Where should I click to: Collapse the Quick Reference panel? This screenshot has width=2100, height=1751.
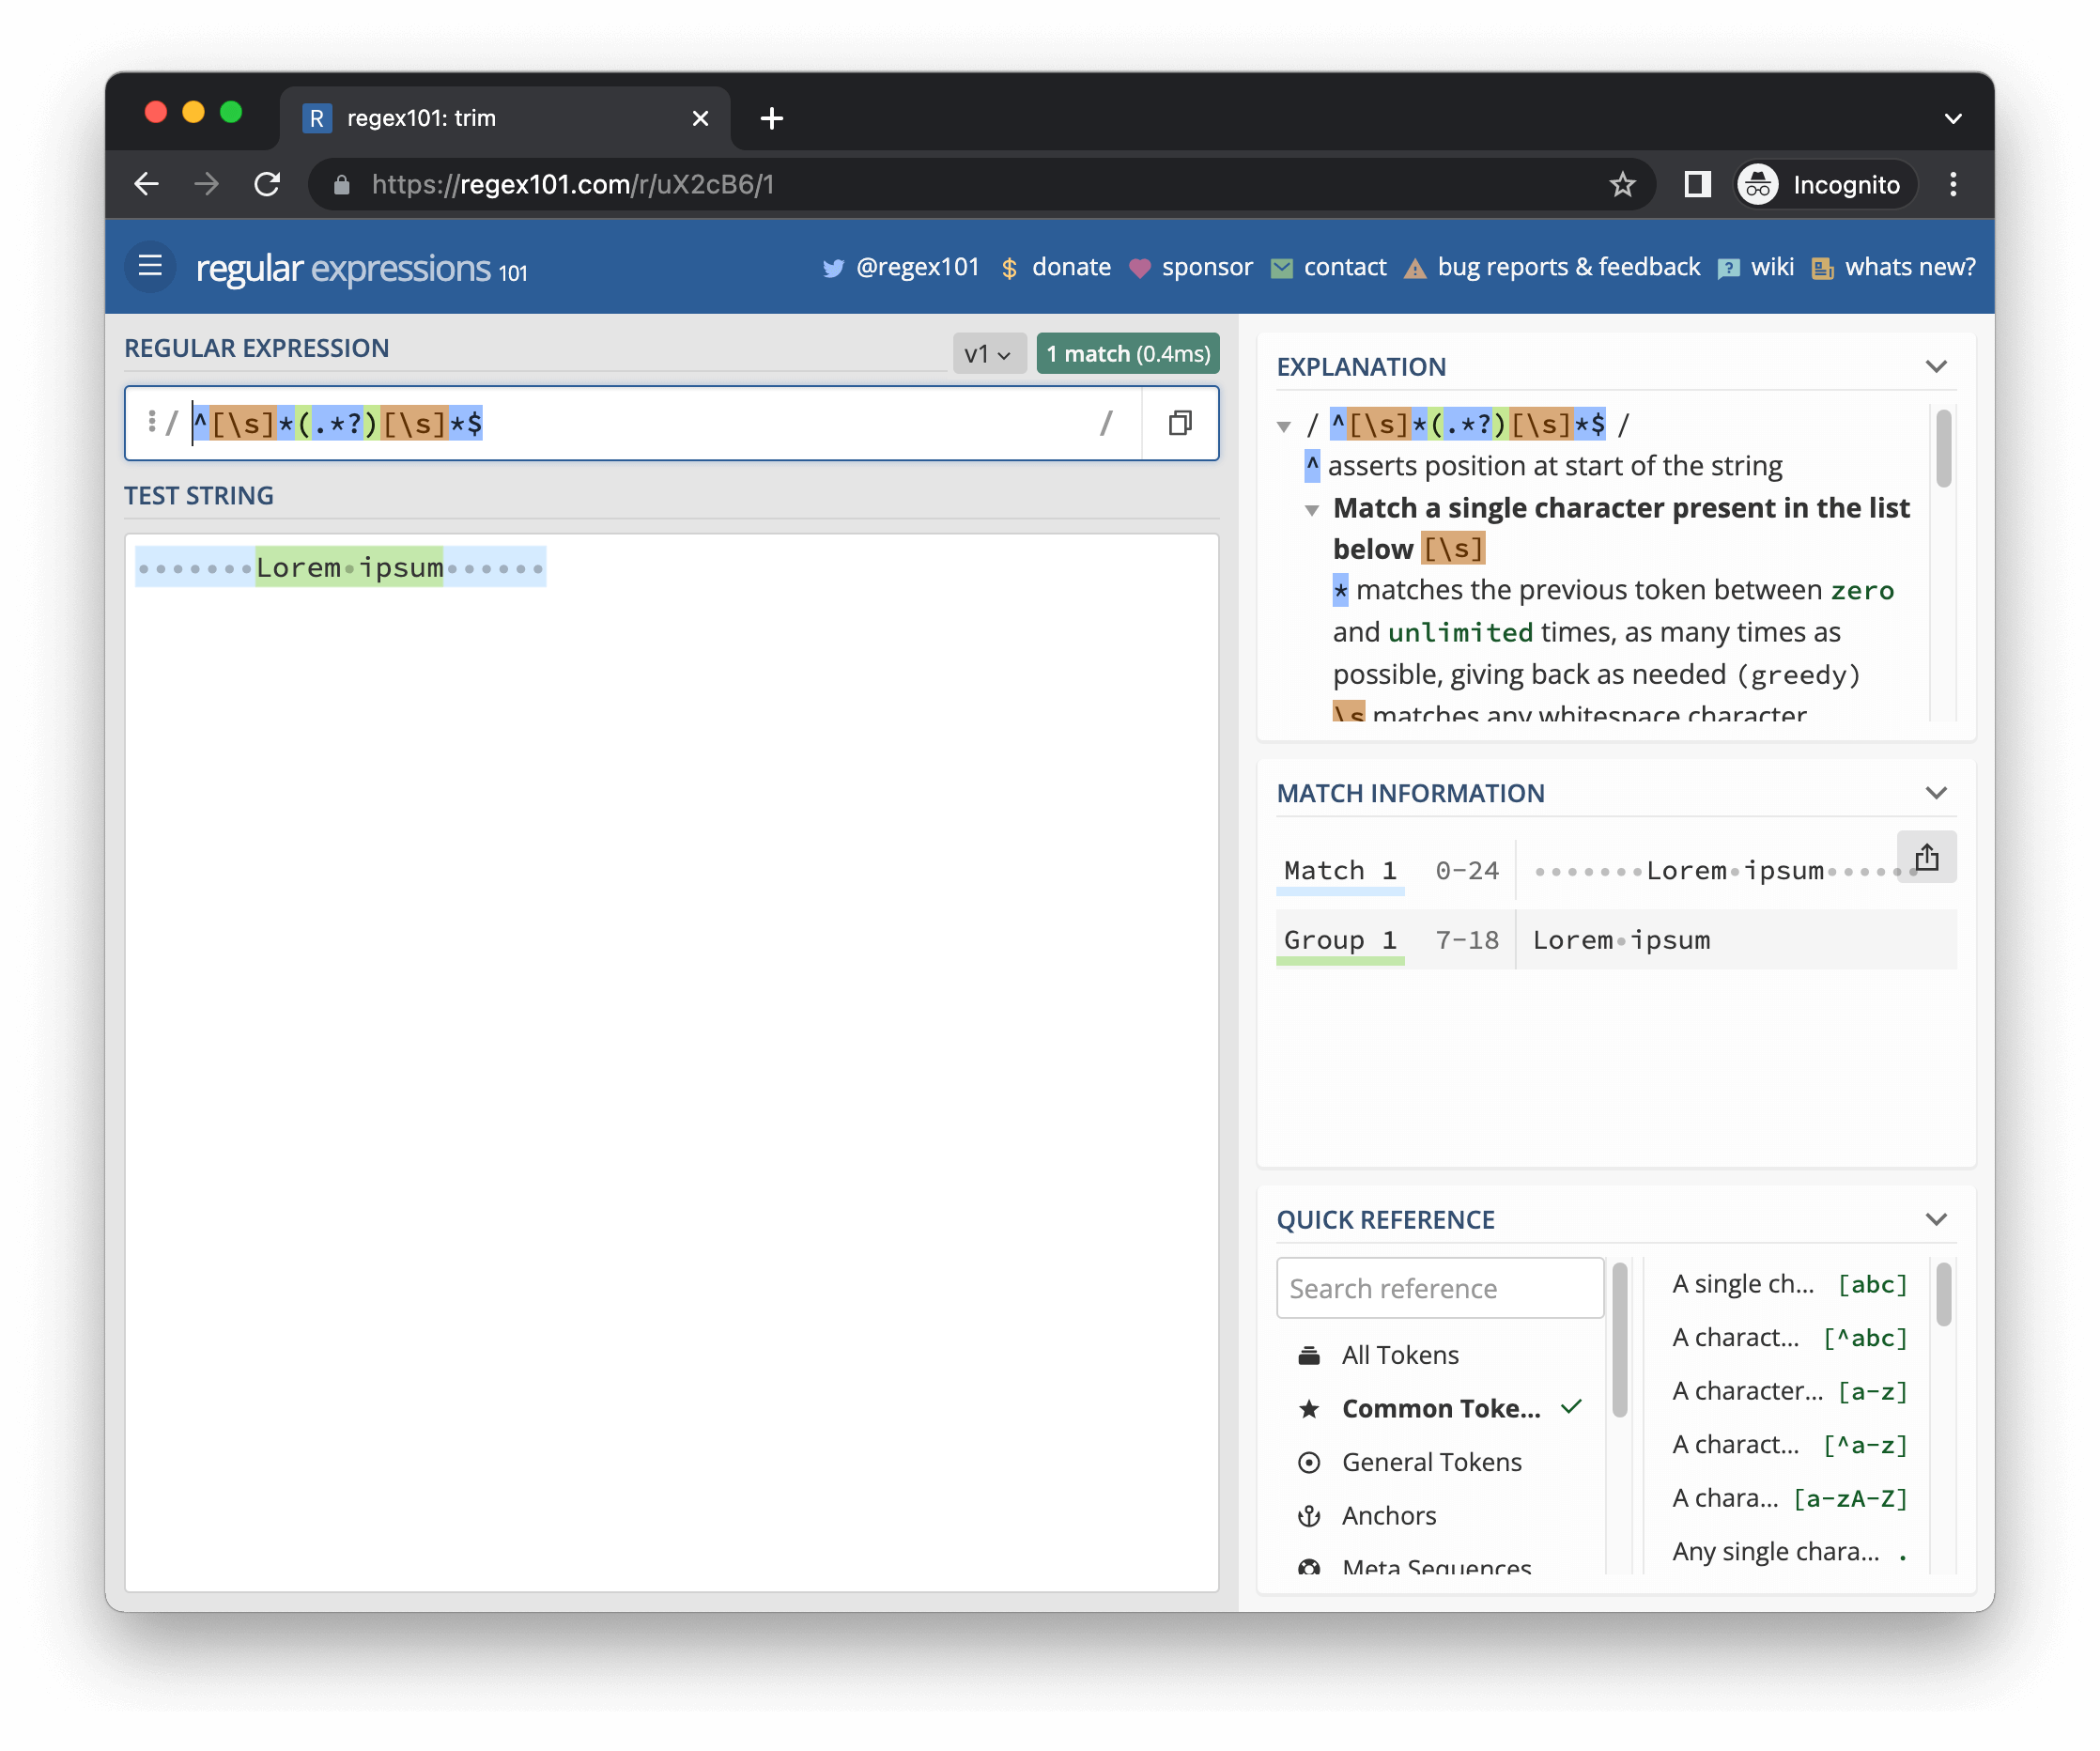click(1936, 1220)
